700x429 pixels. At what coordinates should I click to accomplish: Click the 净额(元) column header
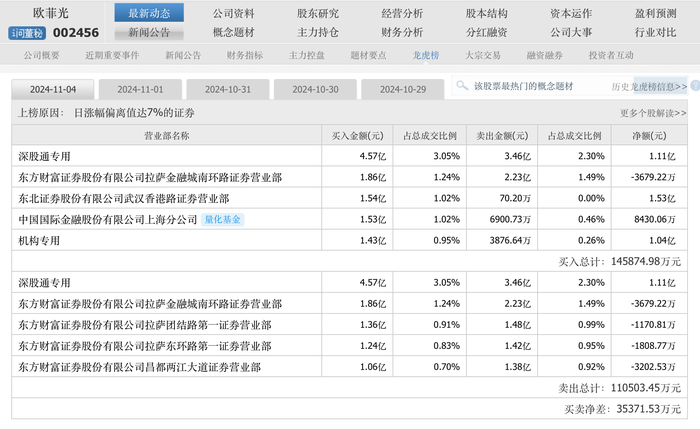click(x=649, y=136)
